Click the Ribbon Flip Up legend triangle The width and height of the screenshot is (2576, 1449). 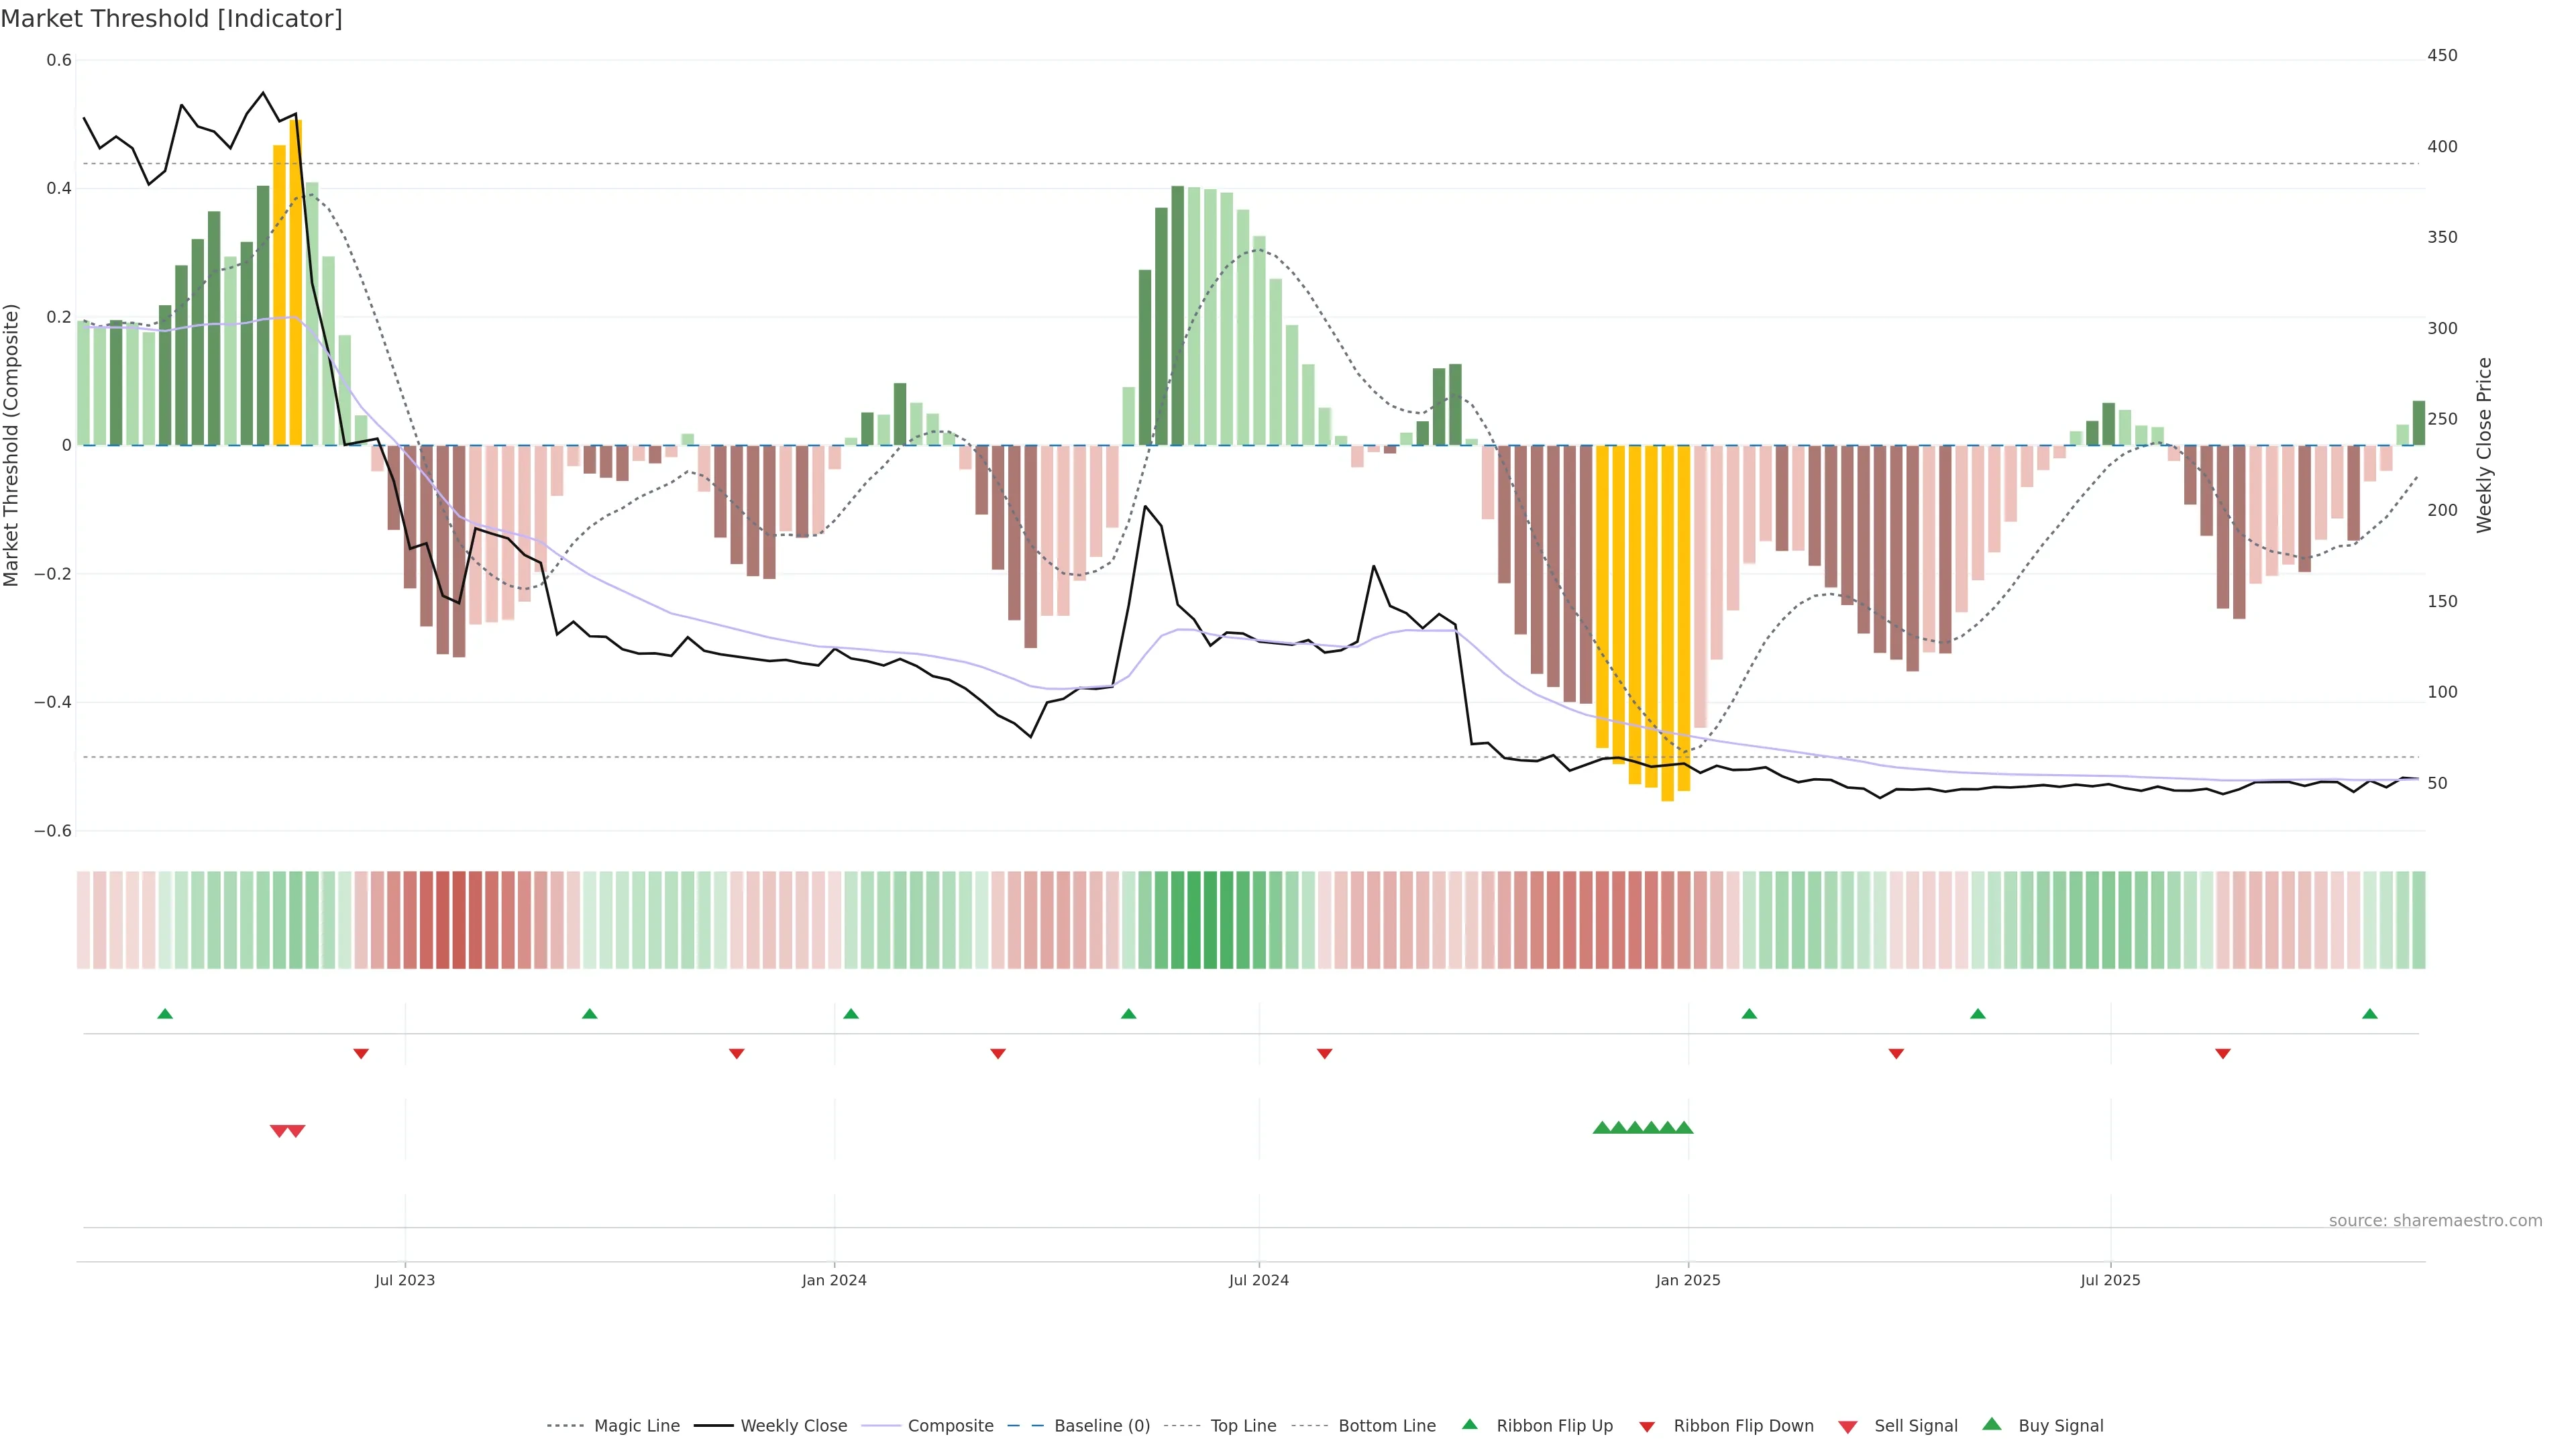(x=1469, y=1424)
